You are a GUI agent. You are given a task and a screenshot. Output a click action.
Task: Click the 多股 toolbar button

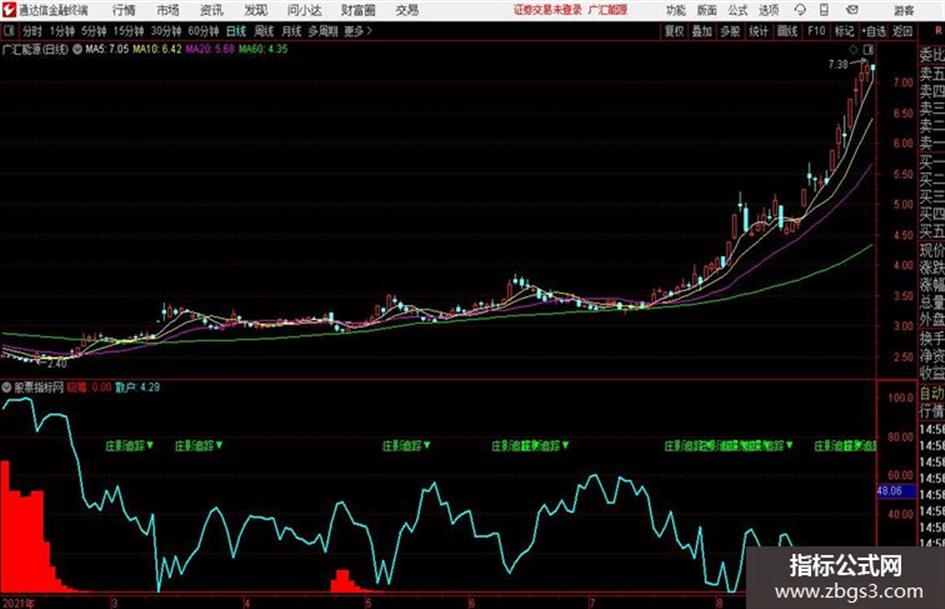730,31
